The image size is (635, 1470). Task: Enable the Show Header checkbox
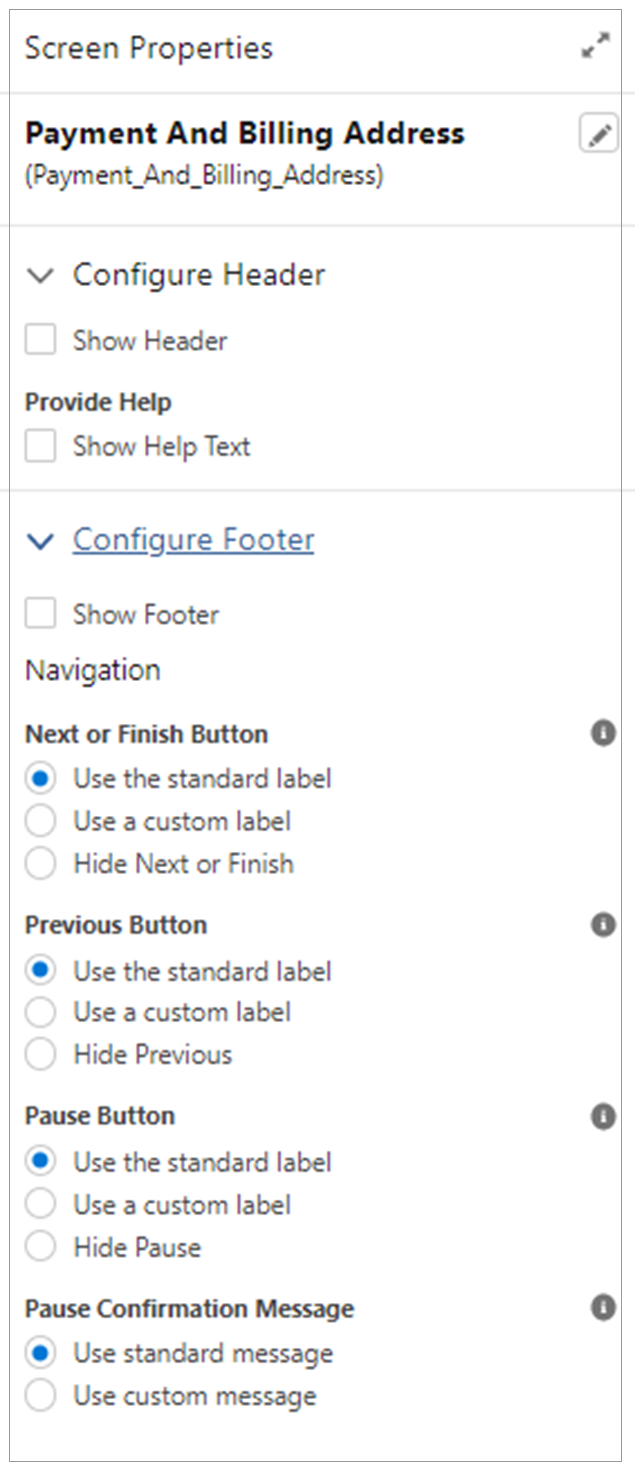coord(41,340)
